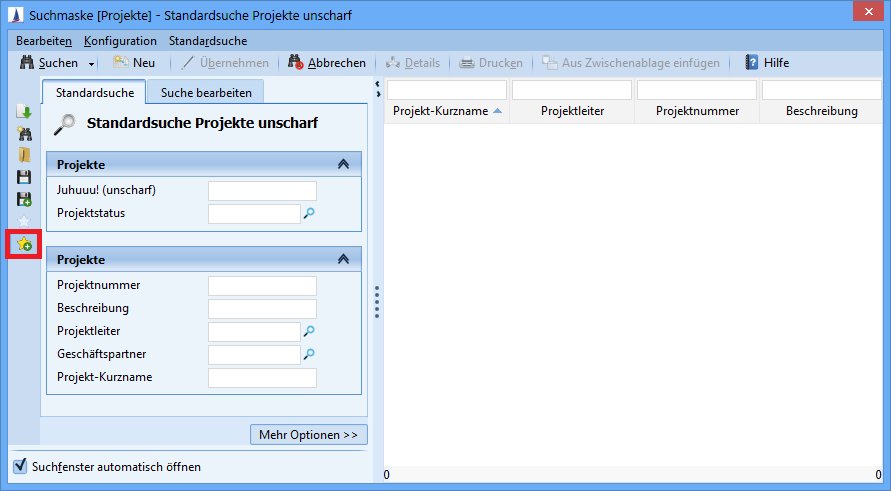Toggle 'Suchfenster automatisch öffnen' checkbox
891x491 pixels.
tap(20, 466)
